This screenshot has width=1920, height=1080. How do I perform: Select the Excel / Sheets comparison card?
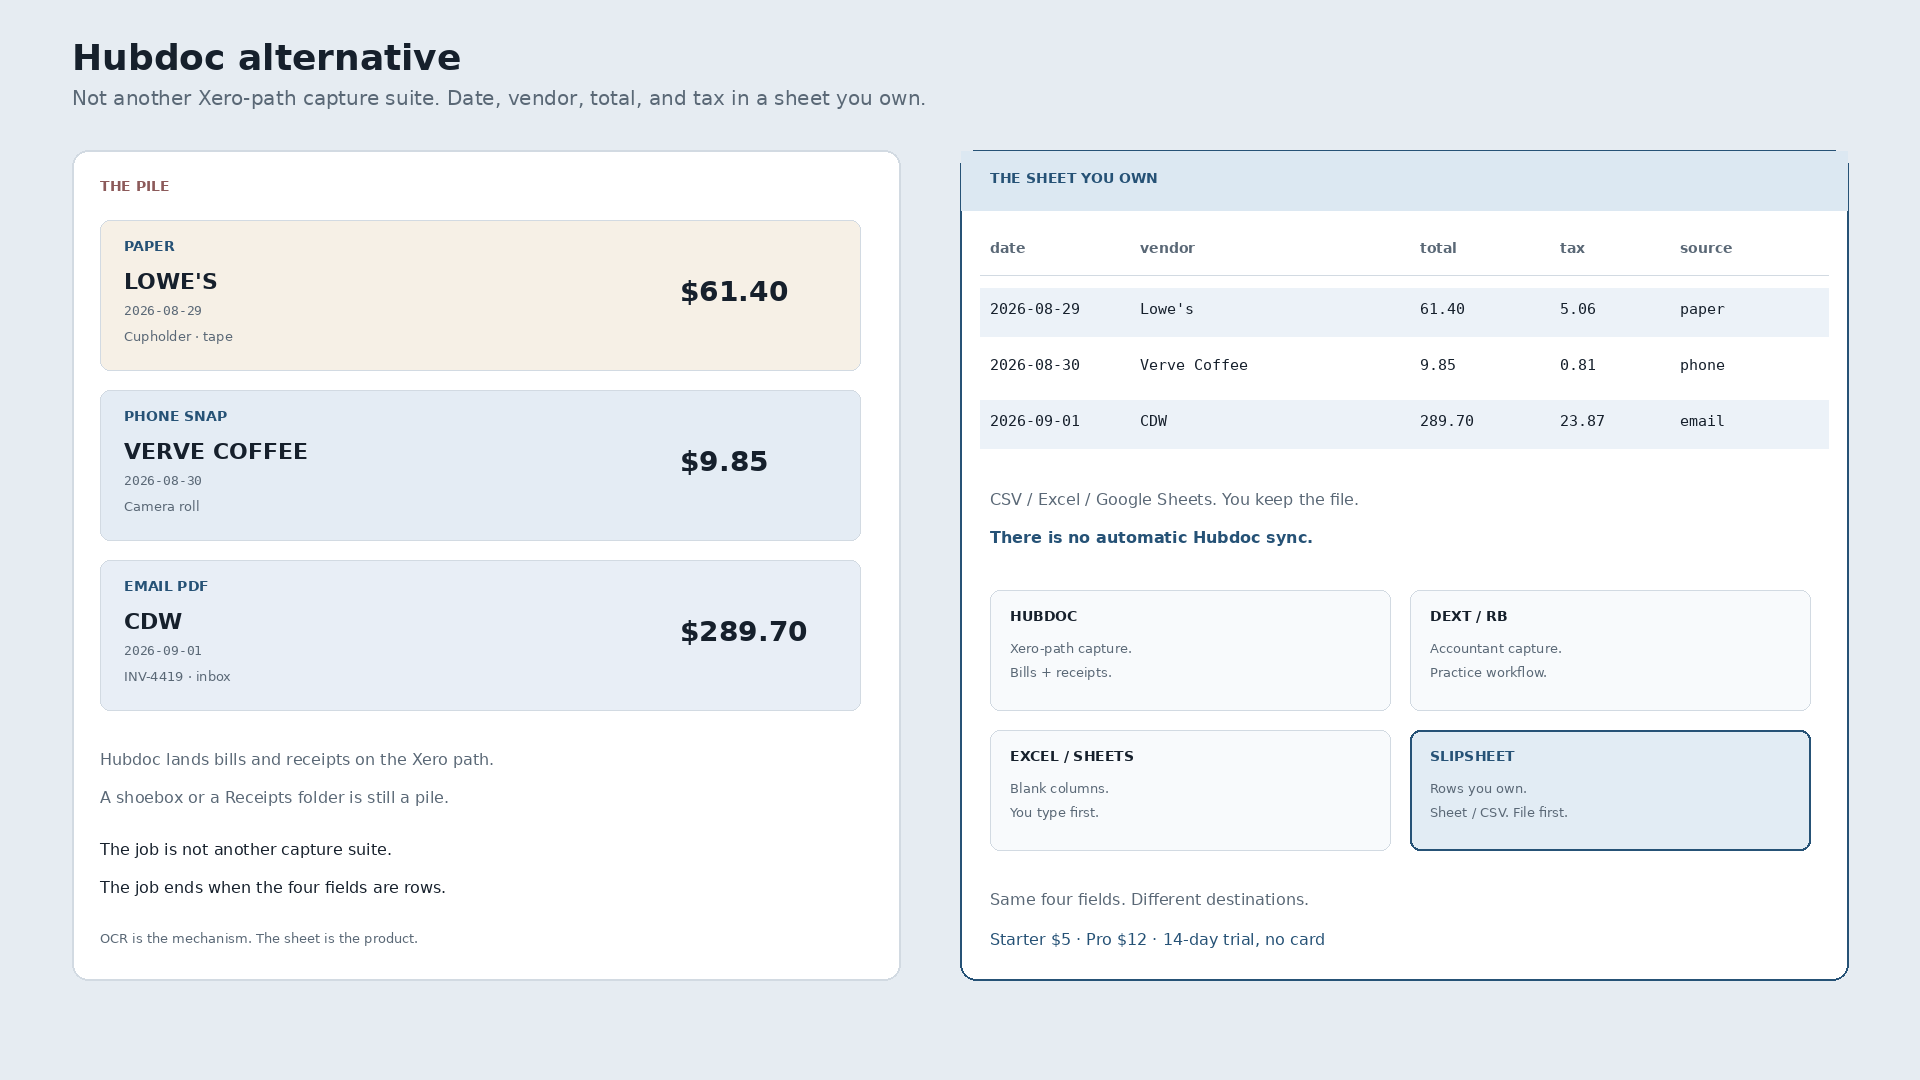click(1190, 790)
